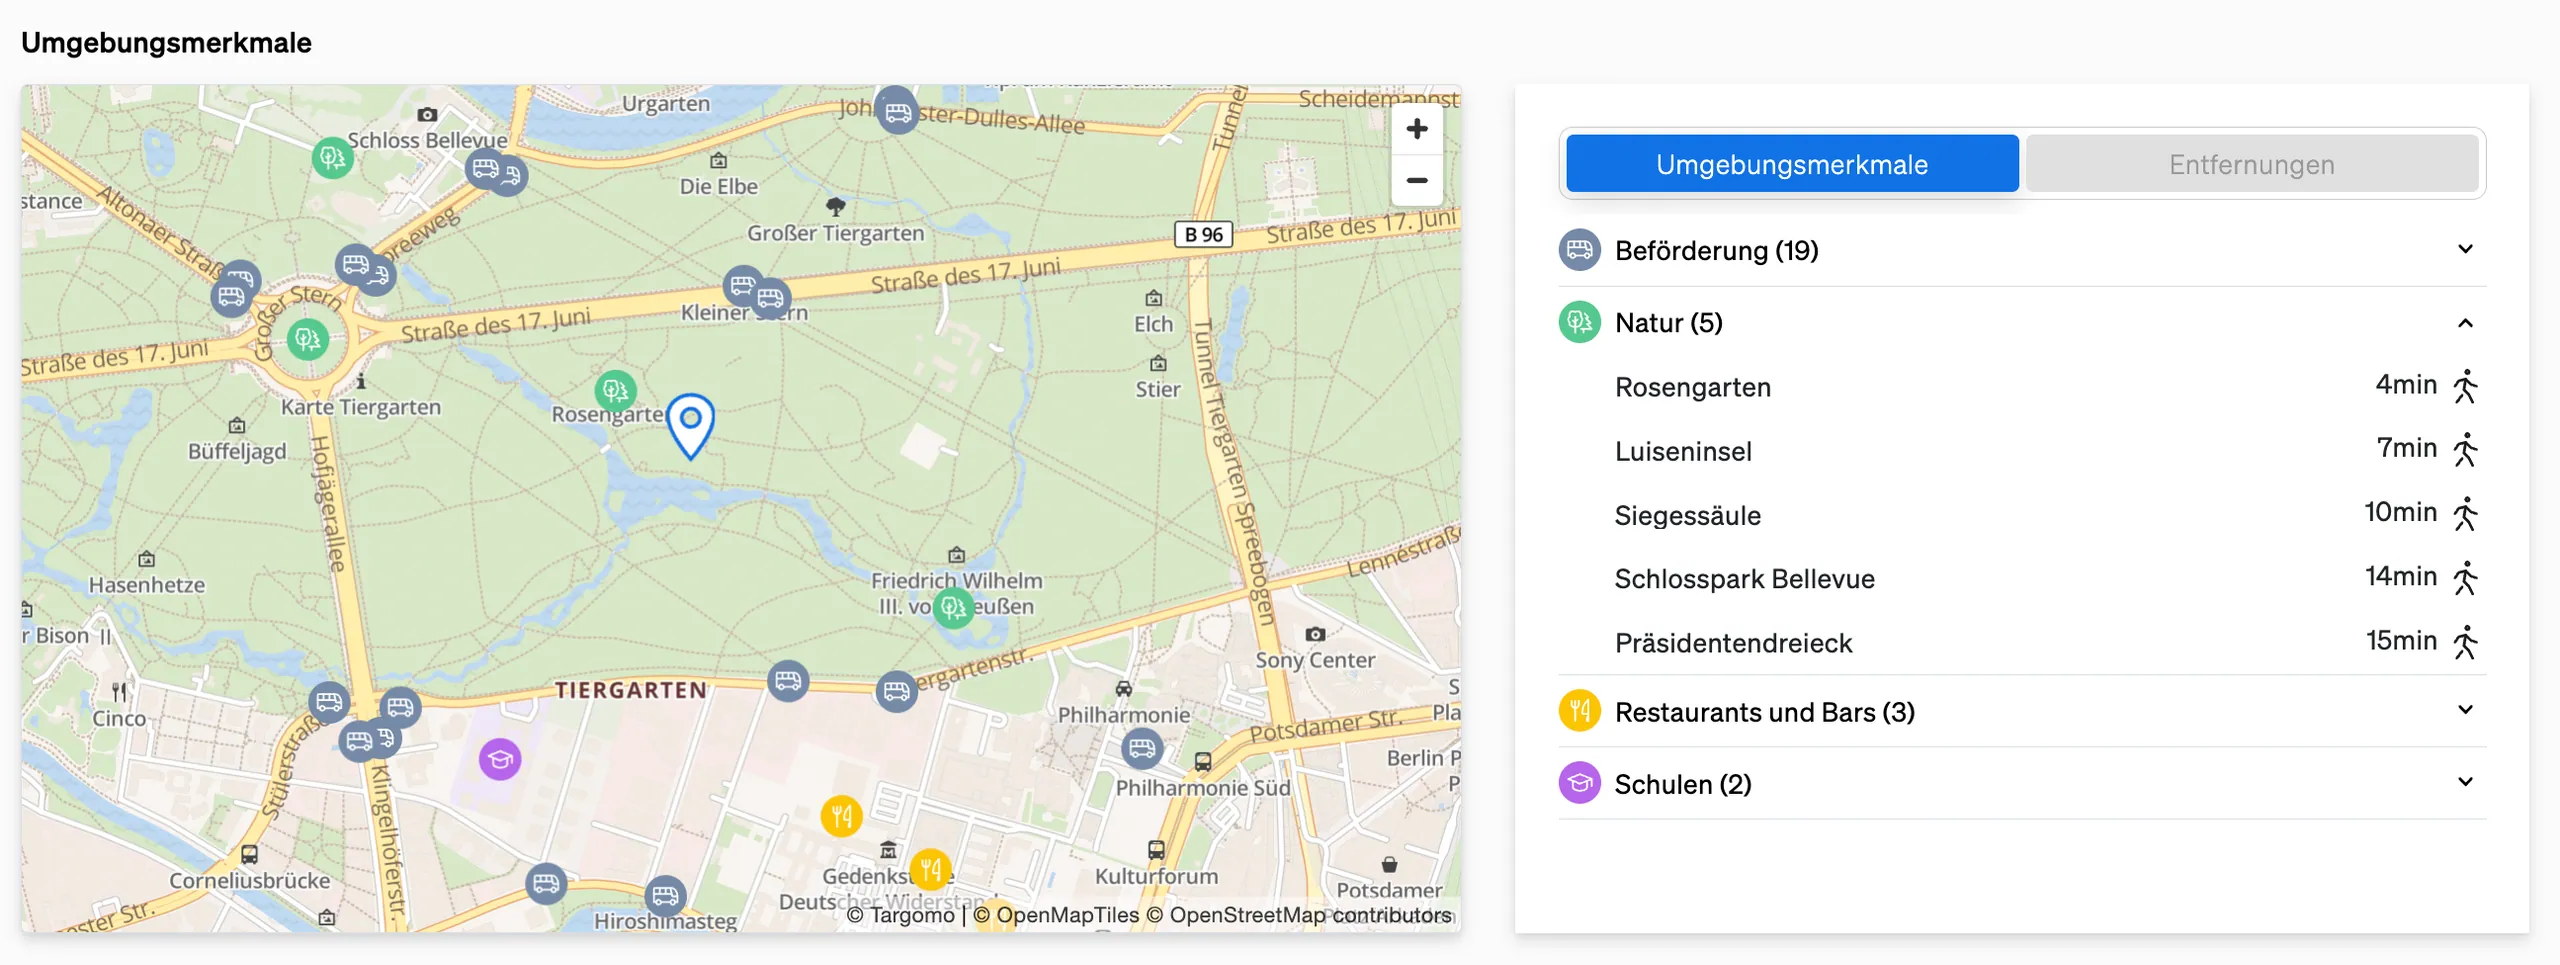Click the green nature marker near Schloss Bellevue
This screenshot has height=965, width=2560.
(332, 157)
